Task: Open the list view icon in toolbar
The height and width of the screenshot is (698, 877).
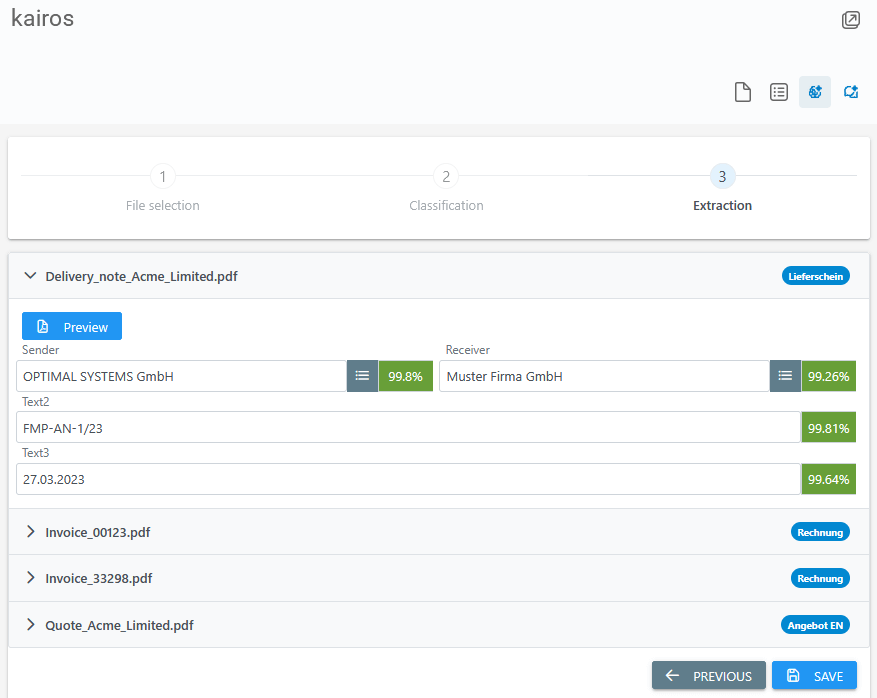Action: tap(779, 92)
